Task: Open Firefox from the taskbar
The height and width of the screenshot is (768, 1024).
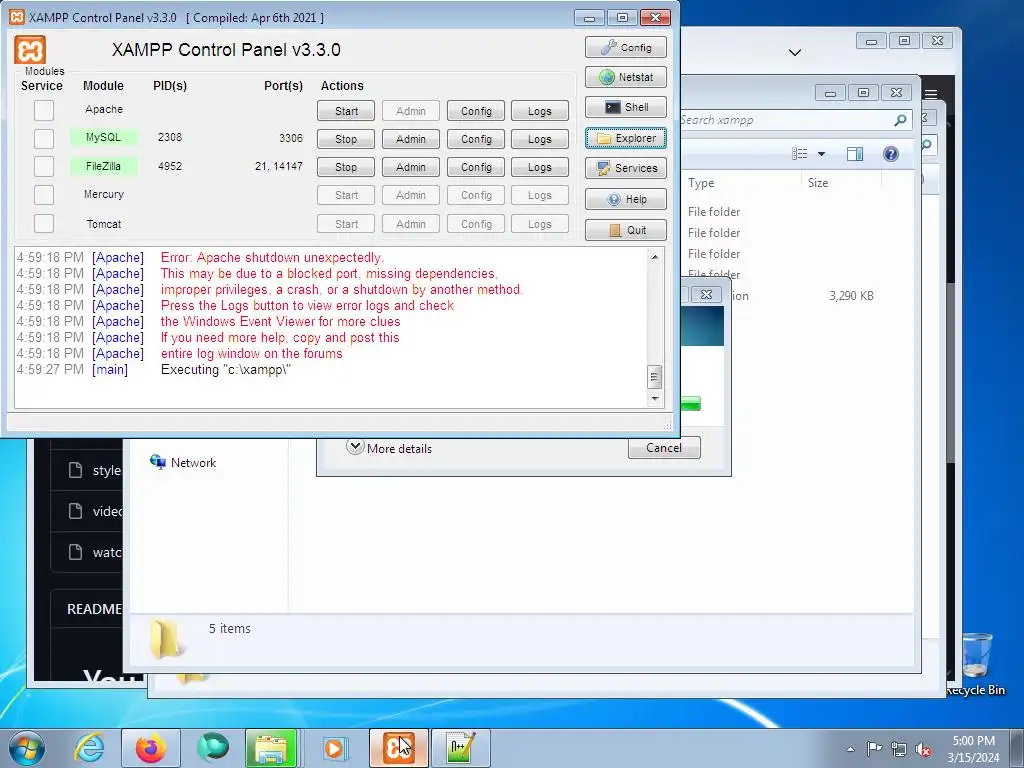Action: [151, 748]
